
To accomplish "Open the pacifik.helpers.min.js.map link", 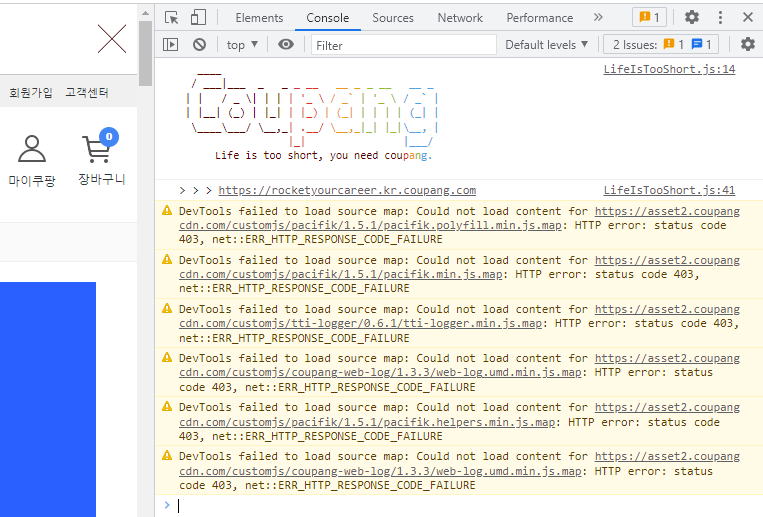I will coord(367,422).
